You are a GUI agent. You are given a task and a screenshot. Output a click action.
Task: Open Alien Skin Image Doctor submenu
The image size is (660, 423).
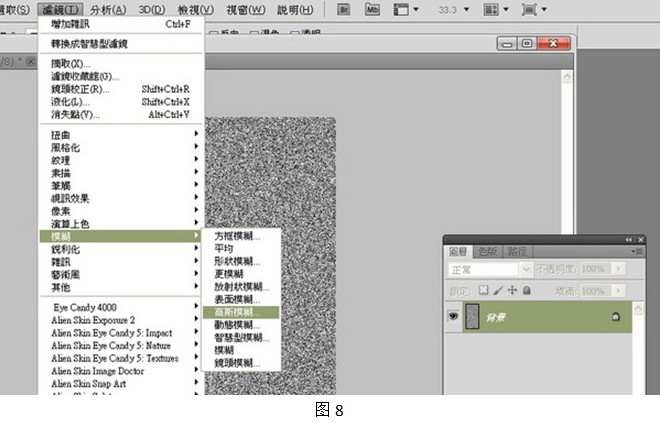121,371
